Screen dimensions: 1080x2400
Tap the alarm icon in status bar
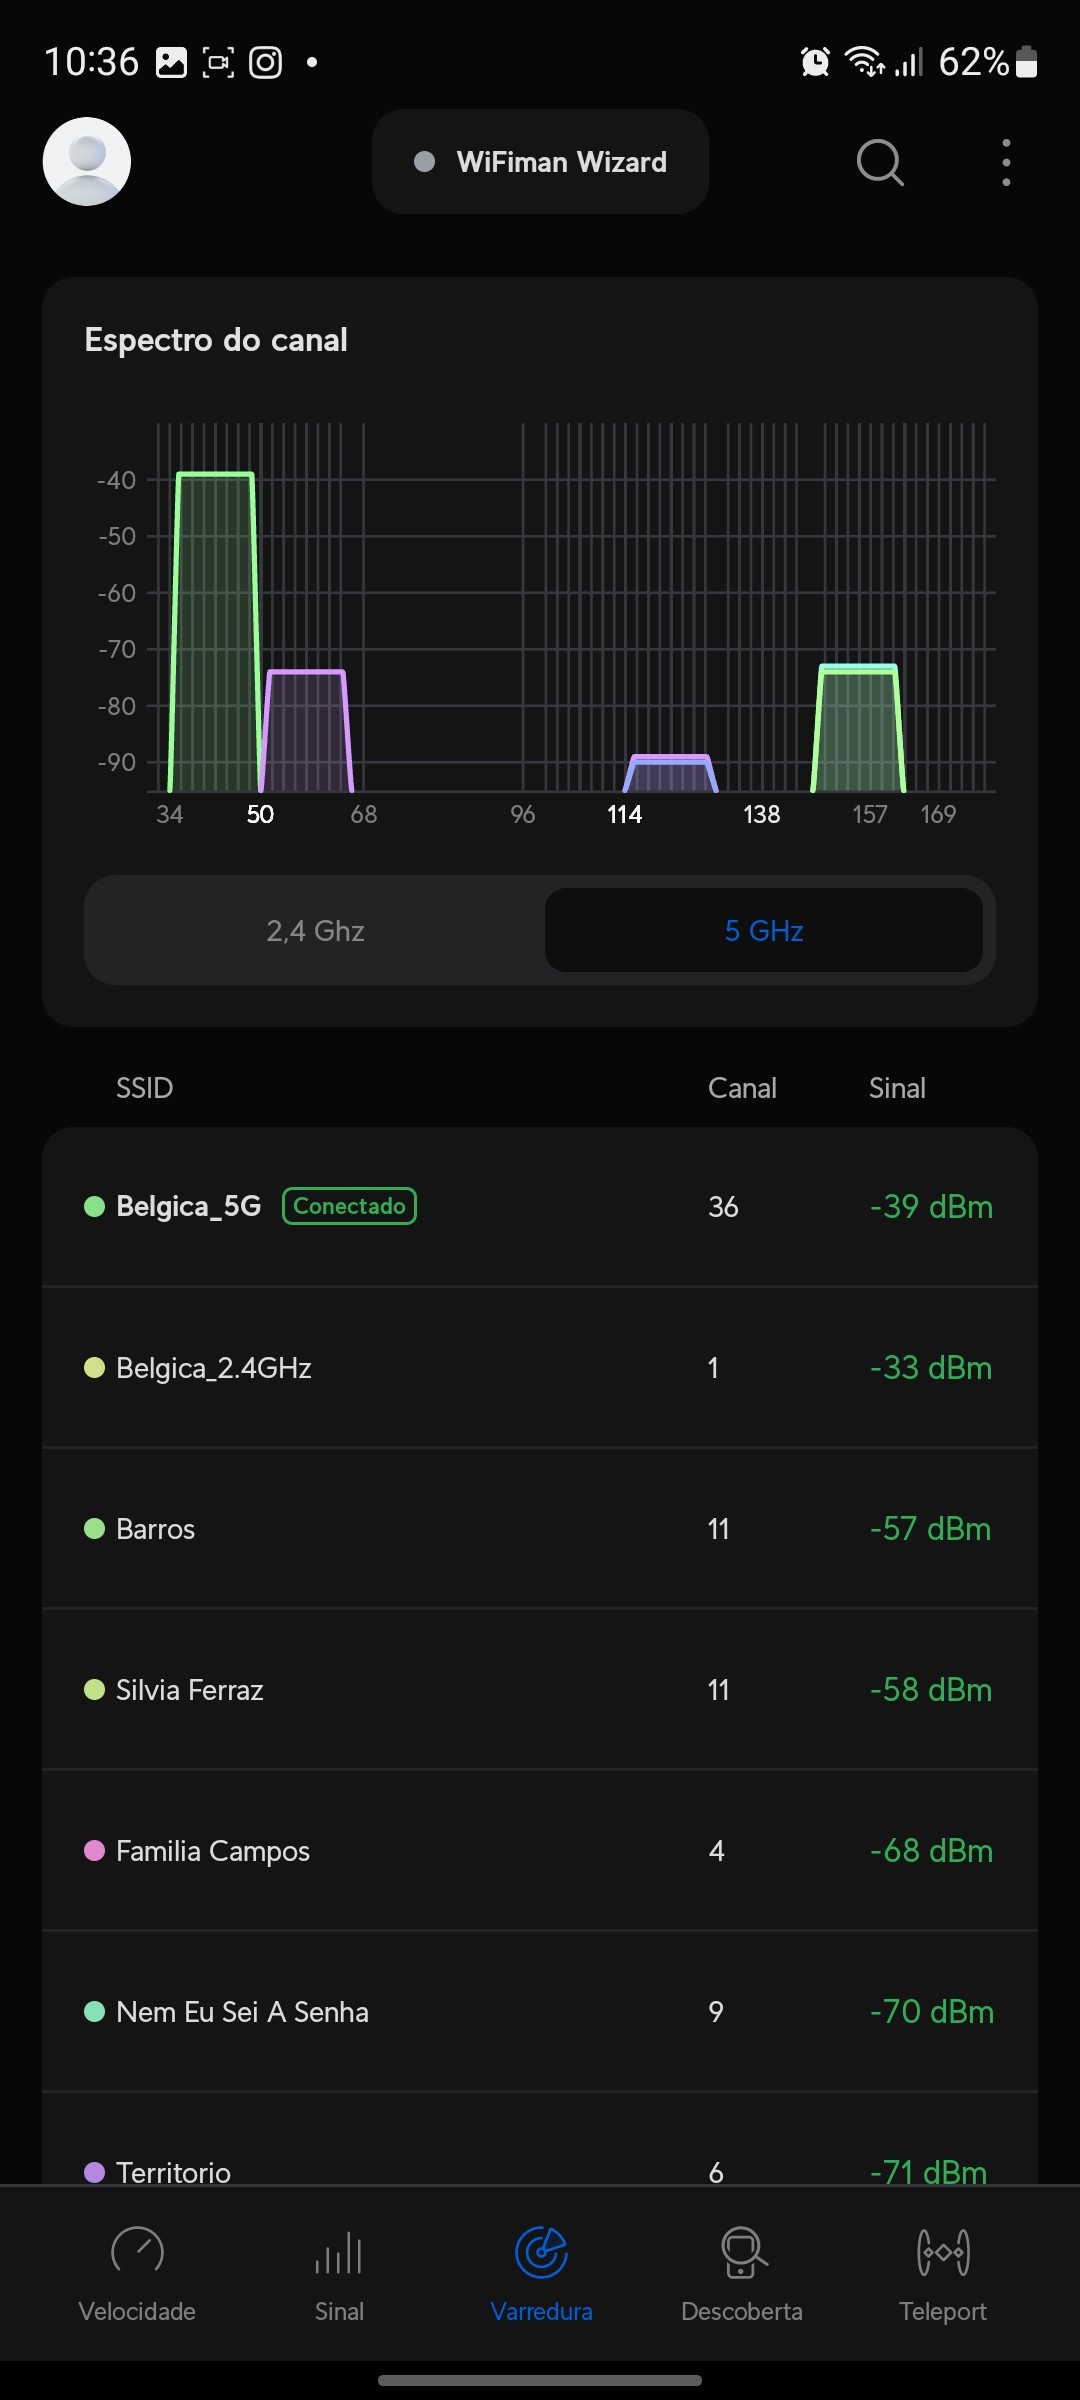pyautogui.click(x=815, y=62)
